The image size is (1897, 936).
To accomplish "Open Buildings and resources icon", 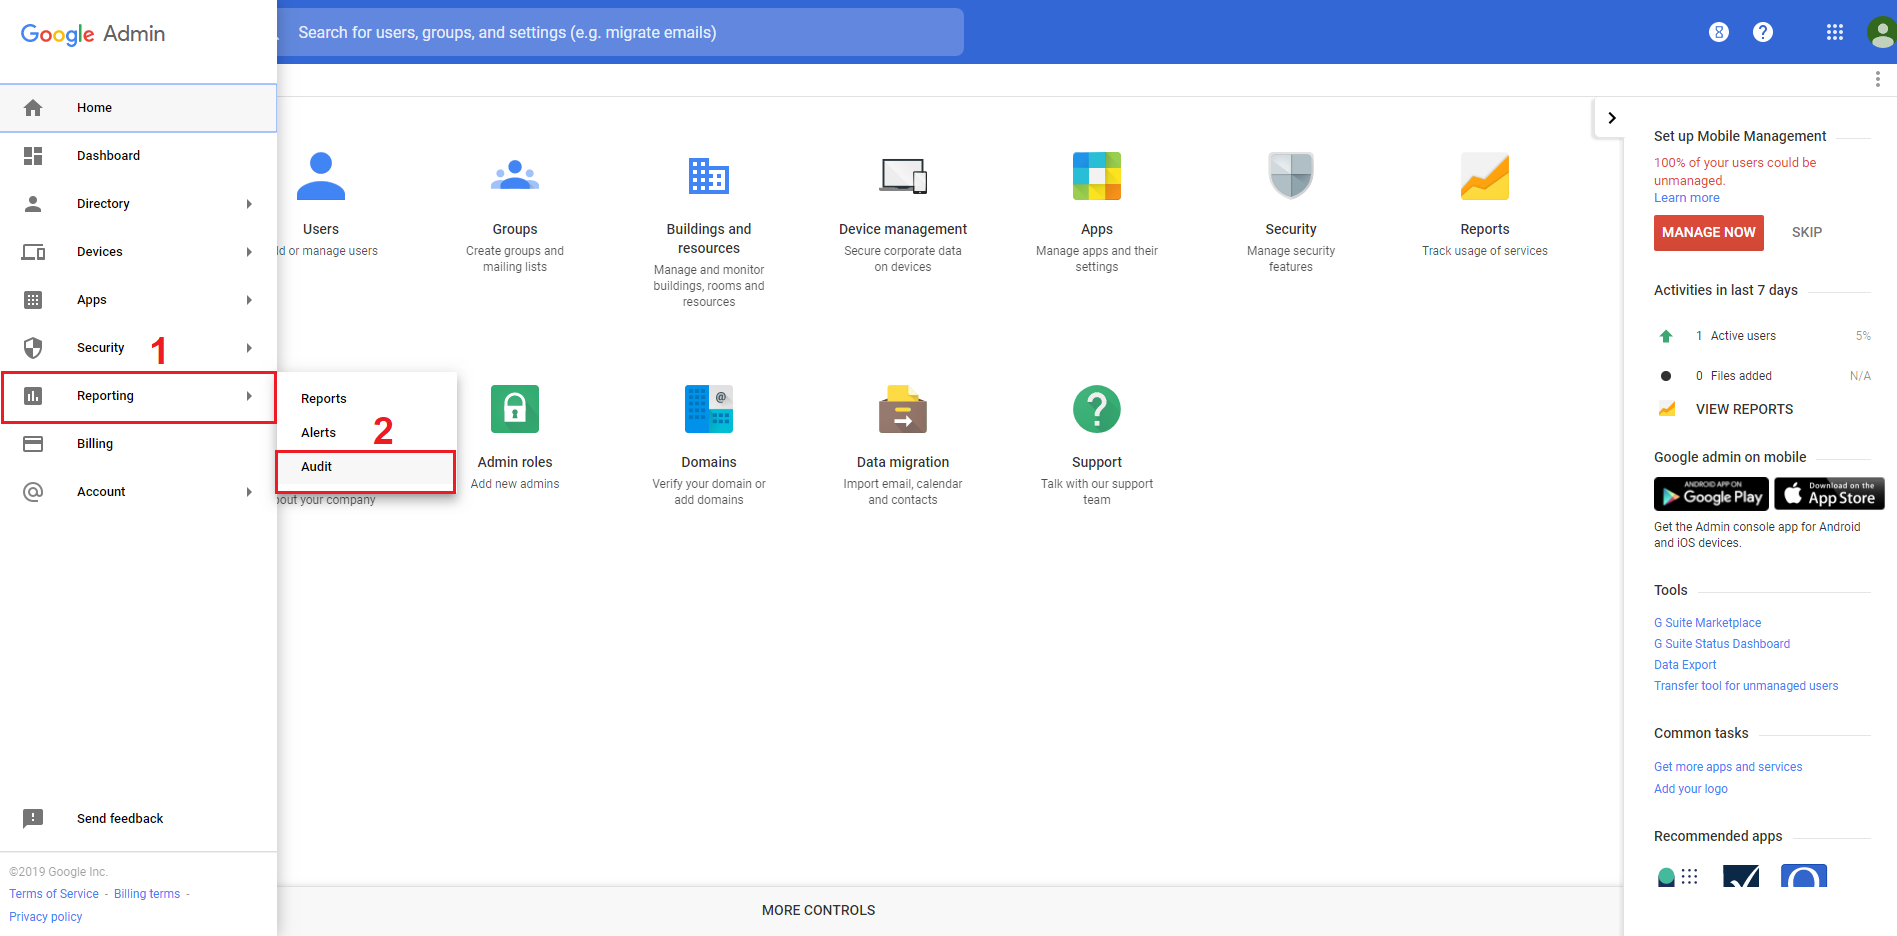I will tap(709, 176).
